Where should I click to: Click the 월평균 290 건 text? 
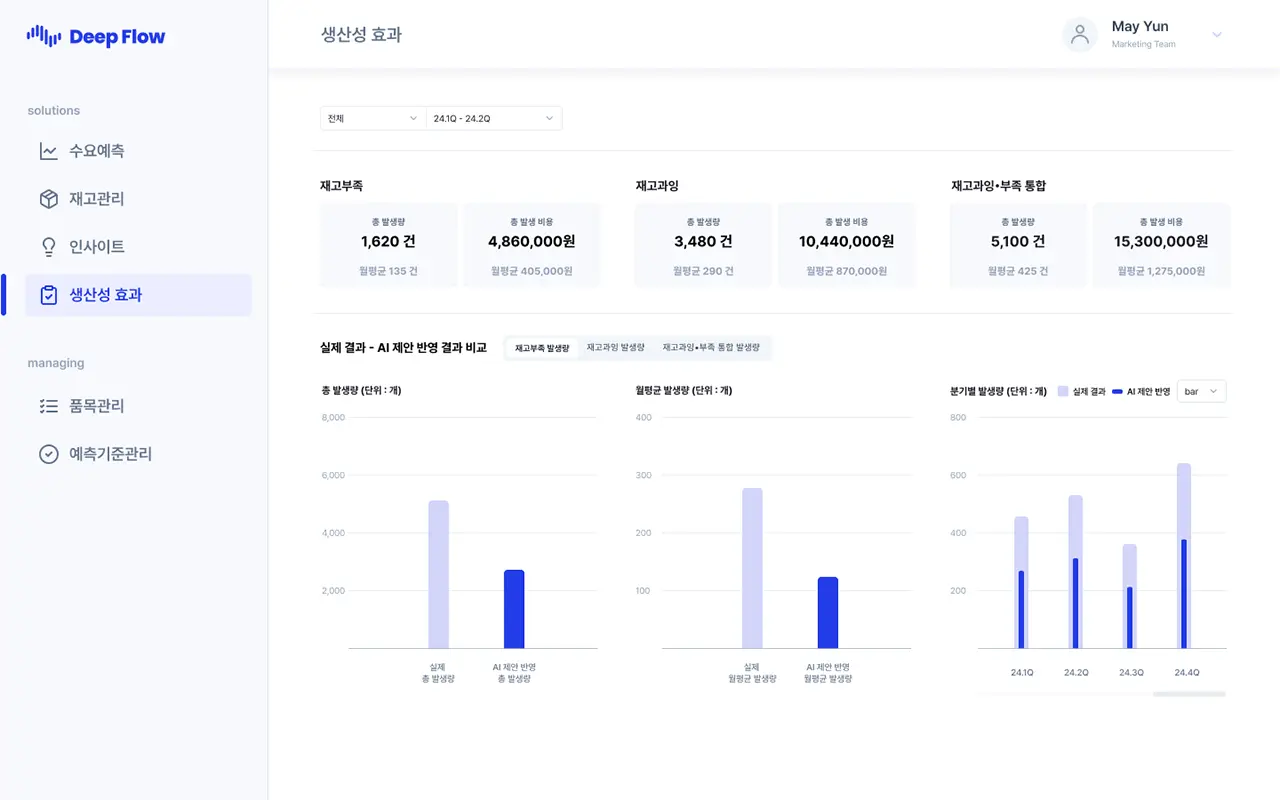703,271
